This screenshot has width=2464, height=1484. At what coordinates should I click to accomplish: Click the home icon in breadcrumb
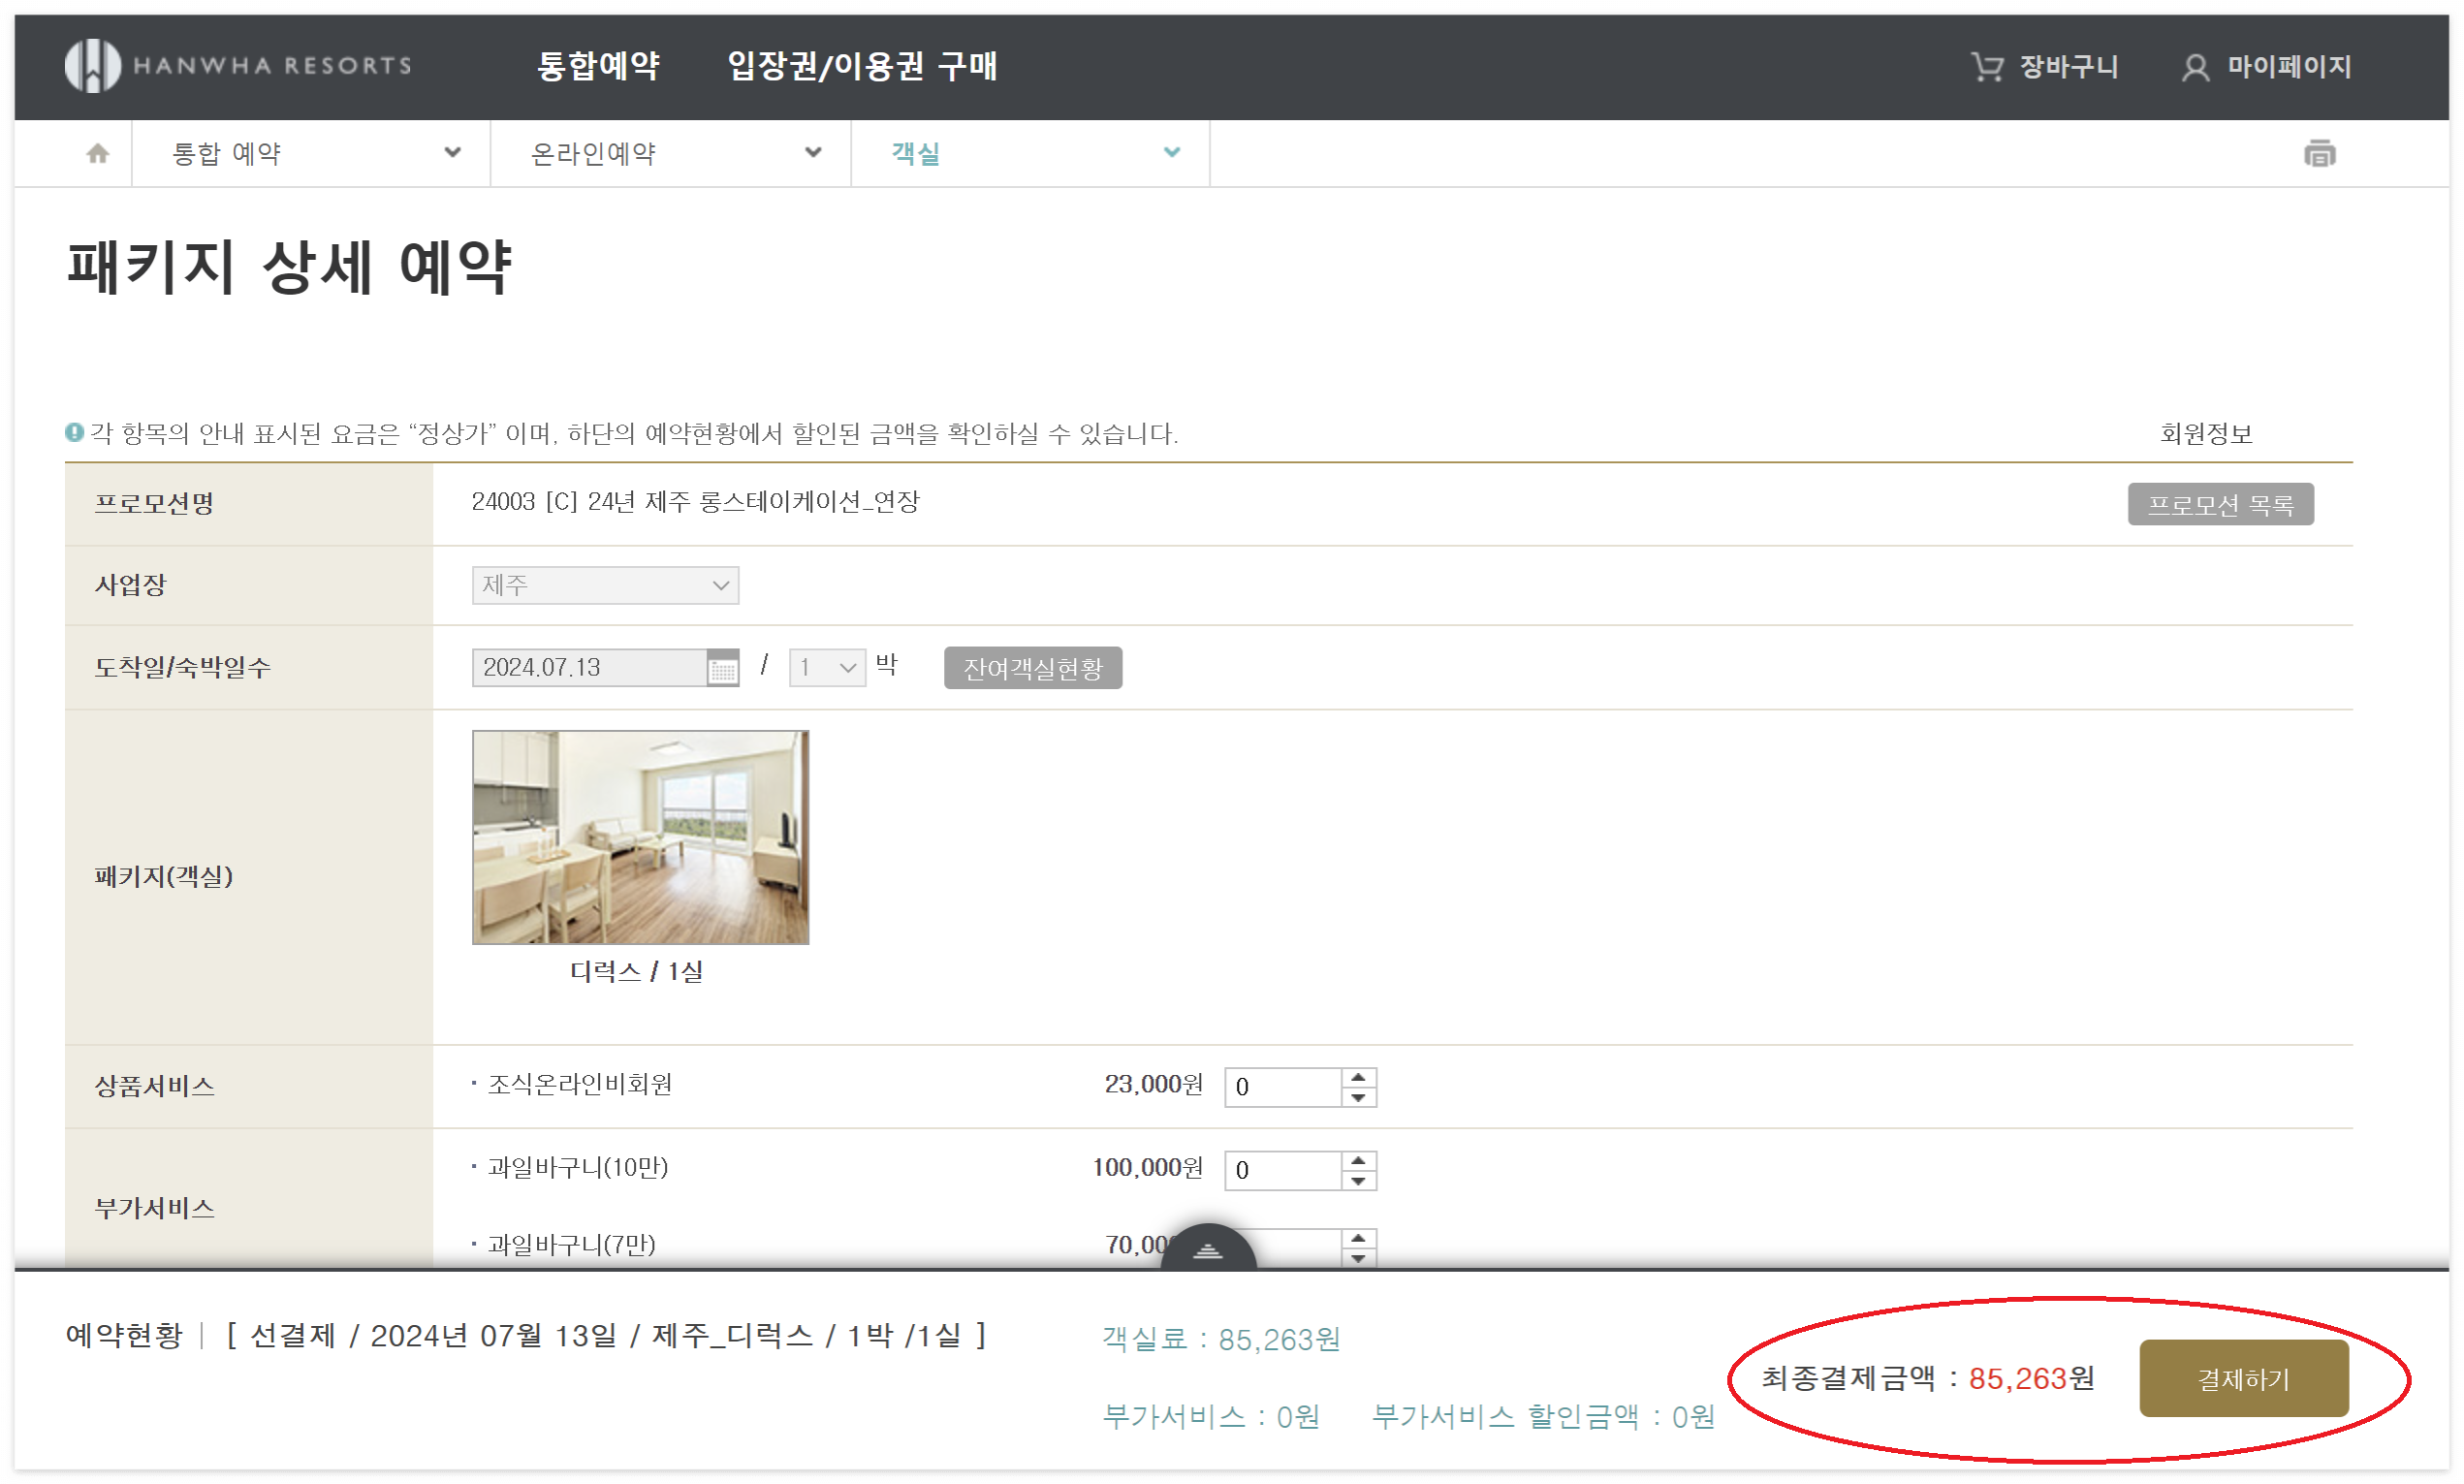[x=97, y=153]
